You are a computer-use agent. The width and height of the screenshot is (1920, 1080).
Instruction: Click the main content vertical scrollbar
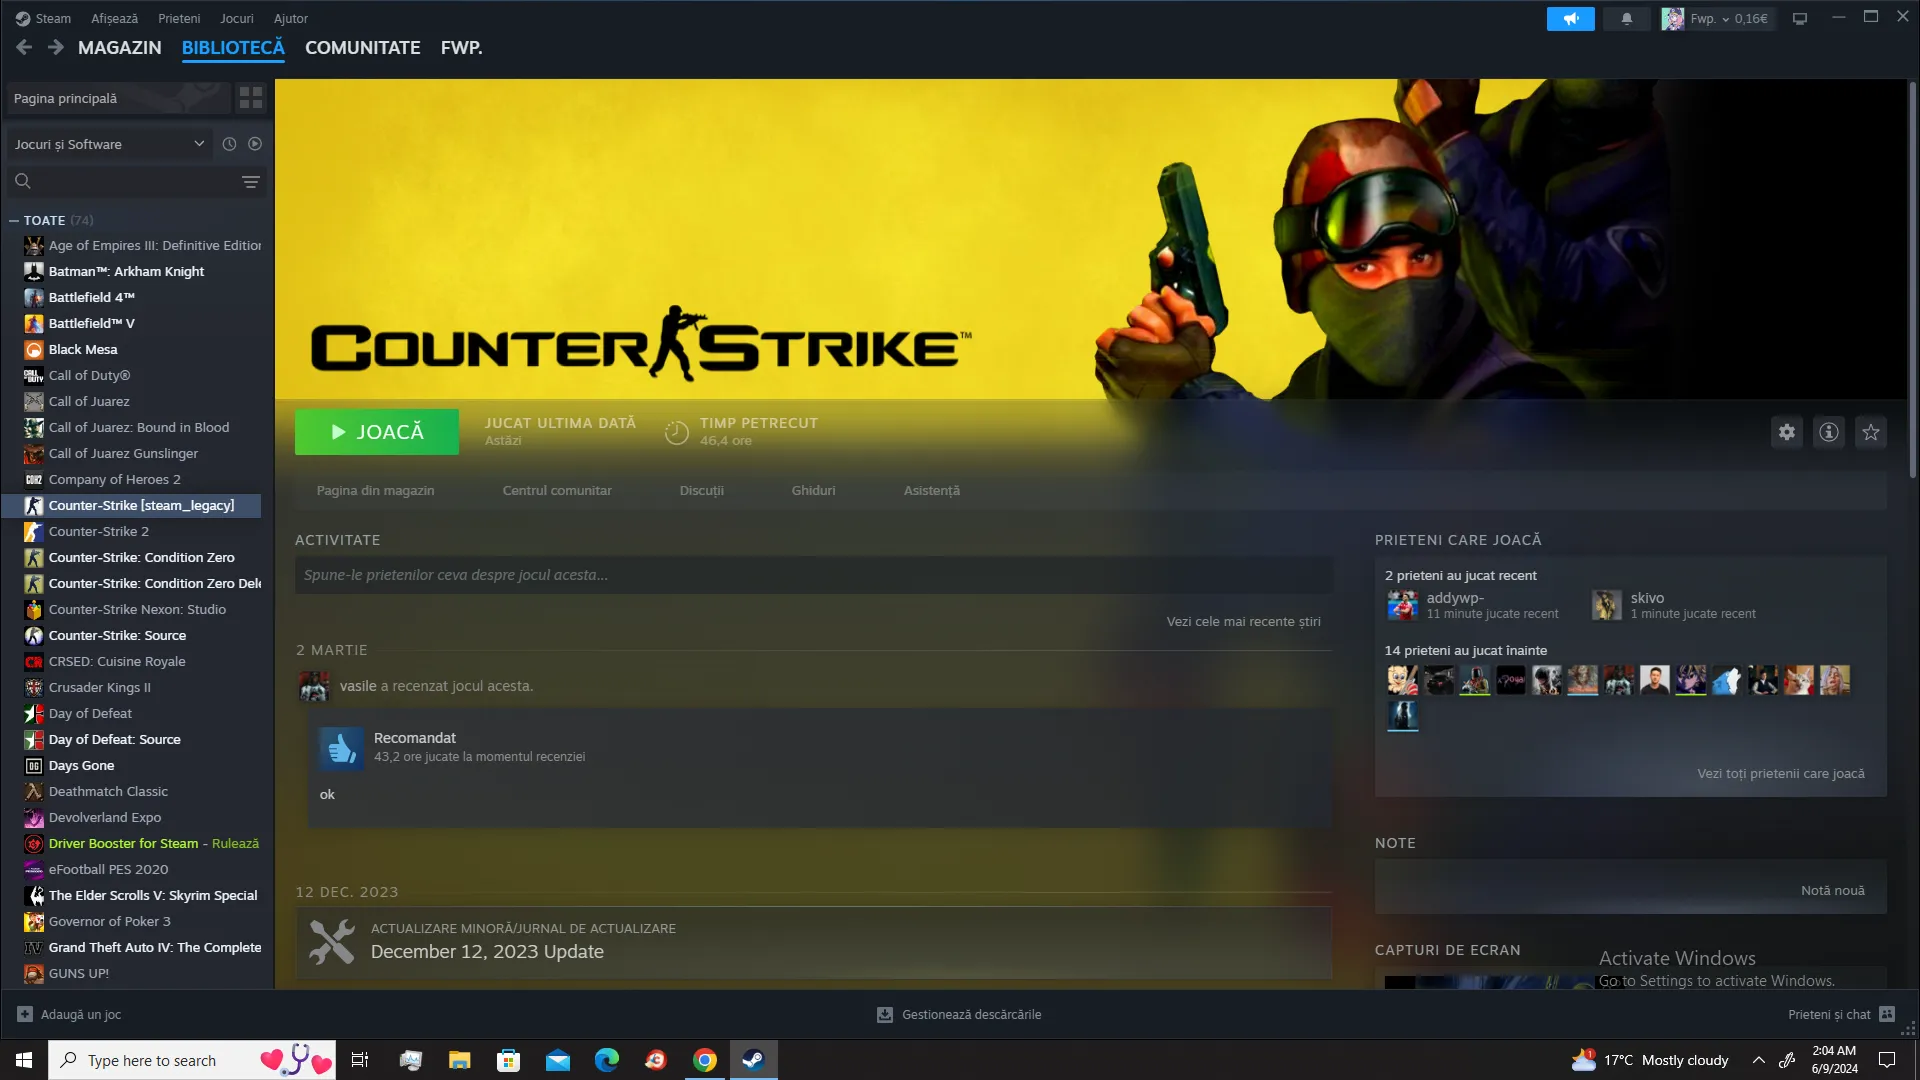tap(1912, 280)
